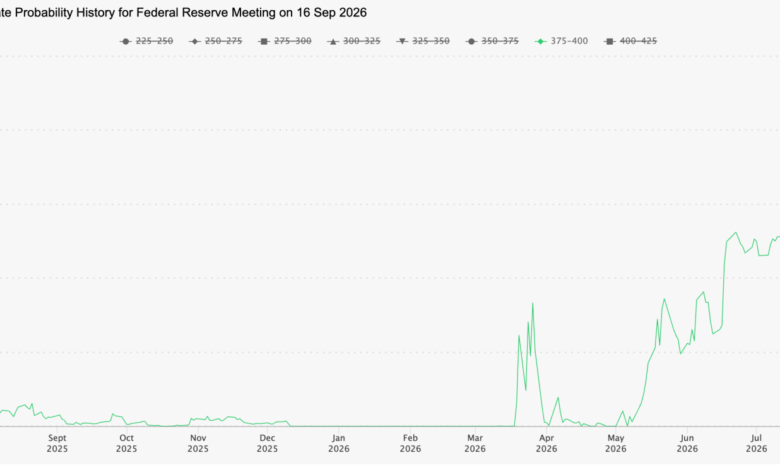Toggle the 300-325 series in legend

(354, 41)
